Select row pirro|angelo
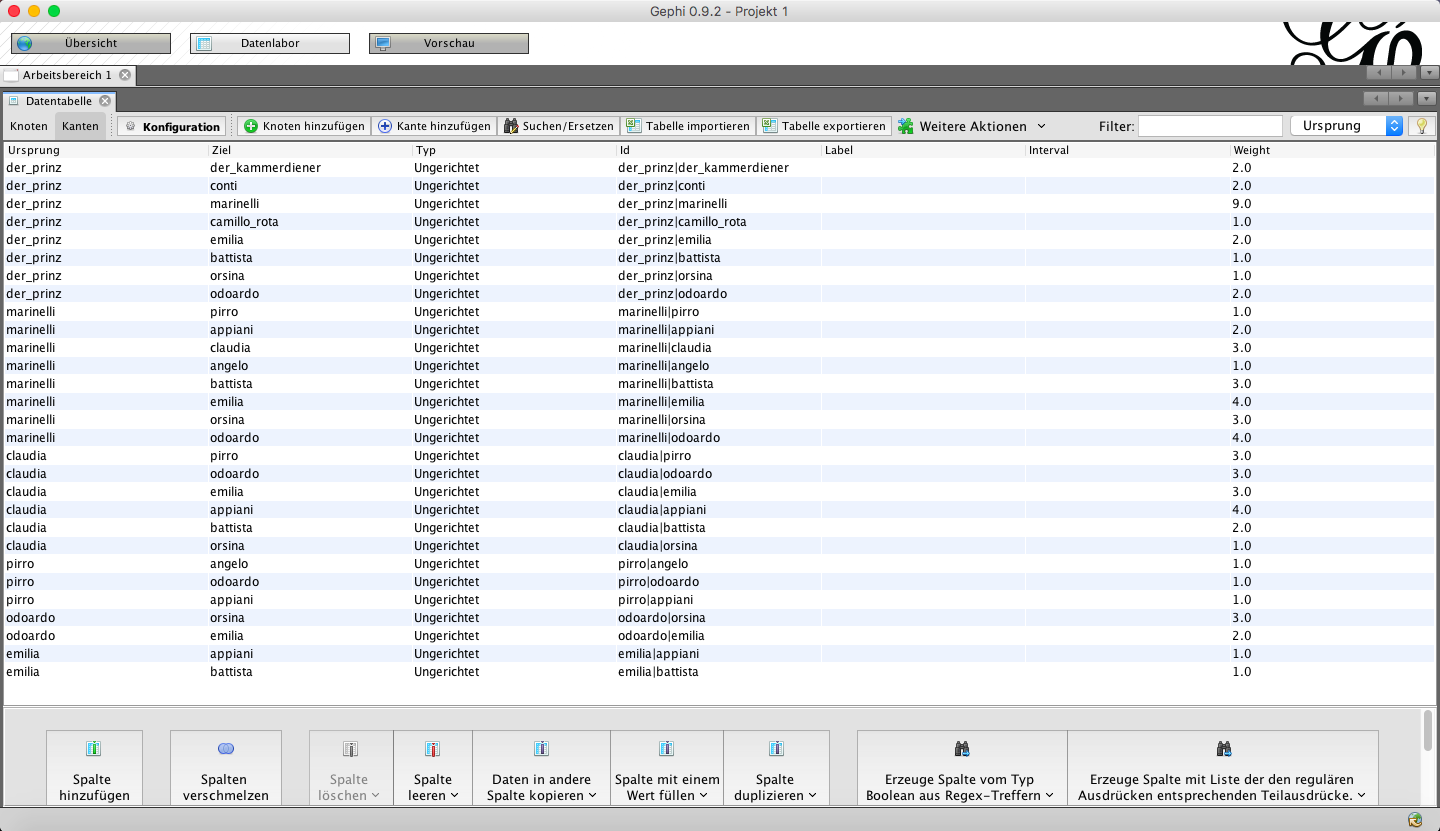 719,564
